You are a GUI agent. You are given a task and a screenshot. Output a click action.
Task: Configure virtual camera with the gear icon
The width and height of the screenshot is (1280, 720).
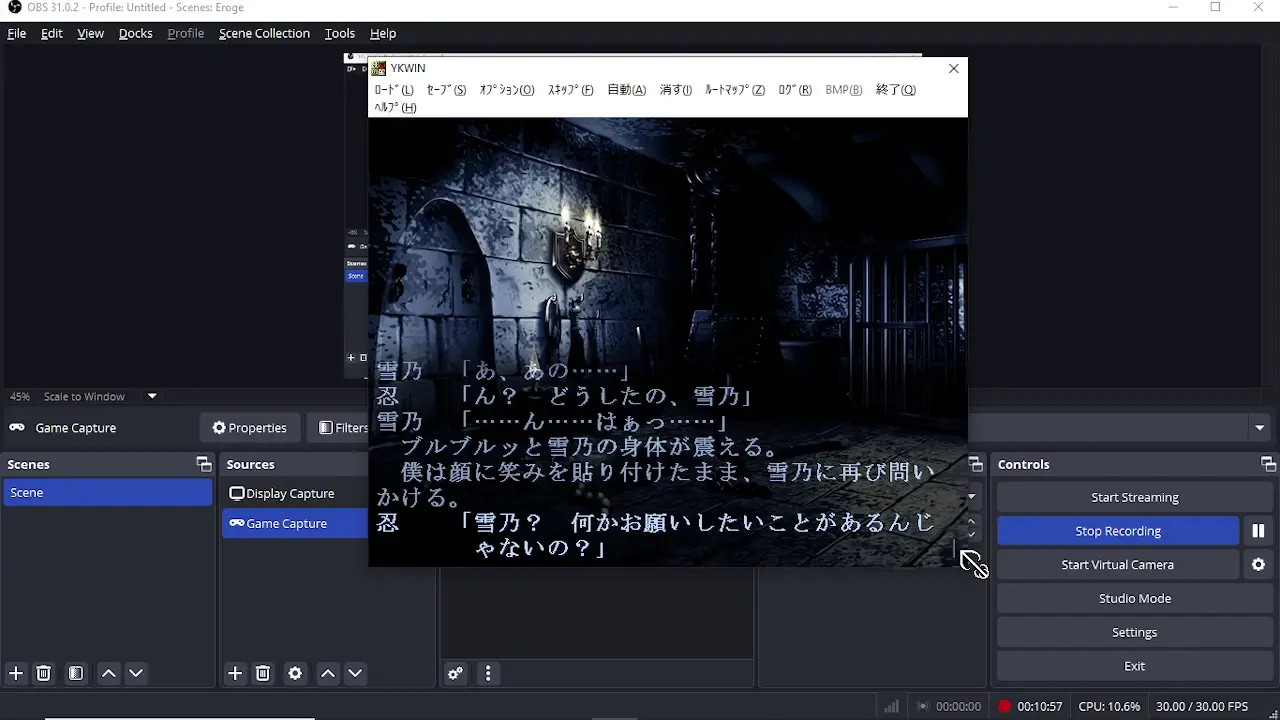click(x=1258, y=565)
